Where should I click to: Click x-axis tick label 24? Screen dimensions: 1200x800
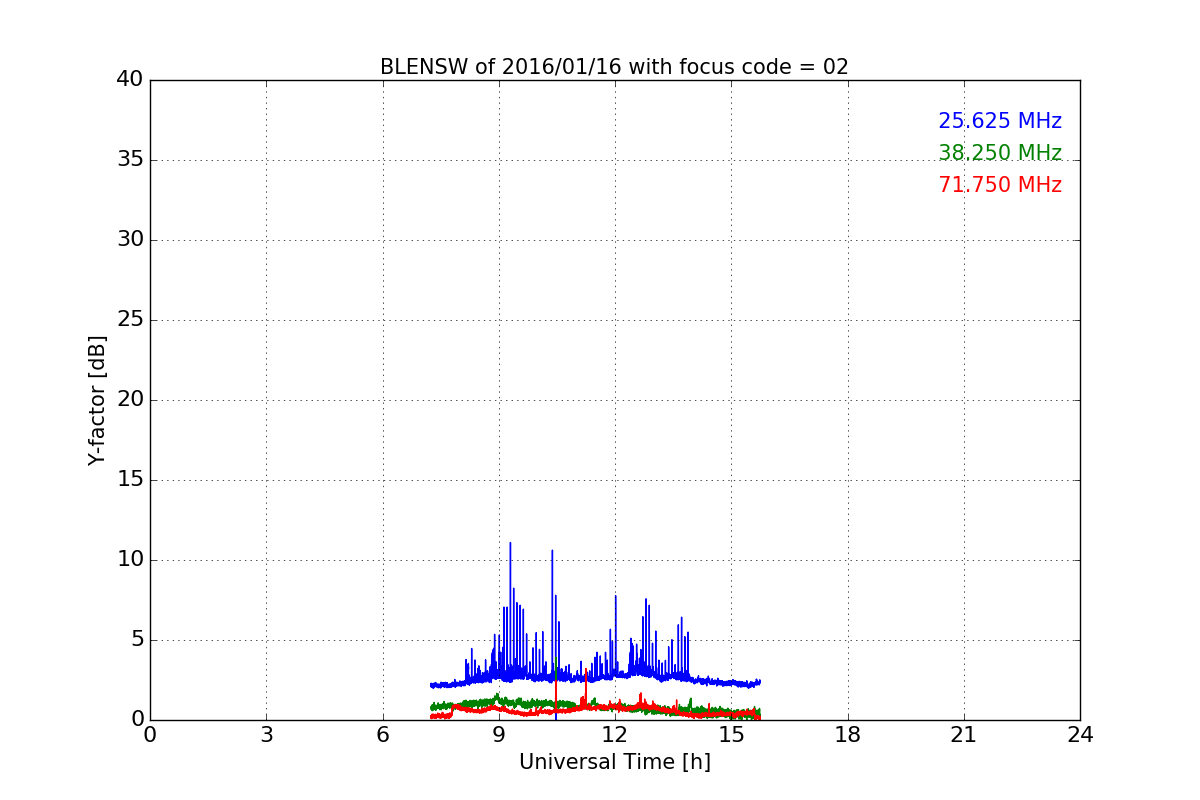(1080, 735)
